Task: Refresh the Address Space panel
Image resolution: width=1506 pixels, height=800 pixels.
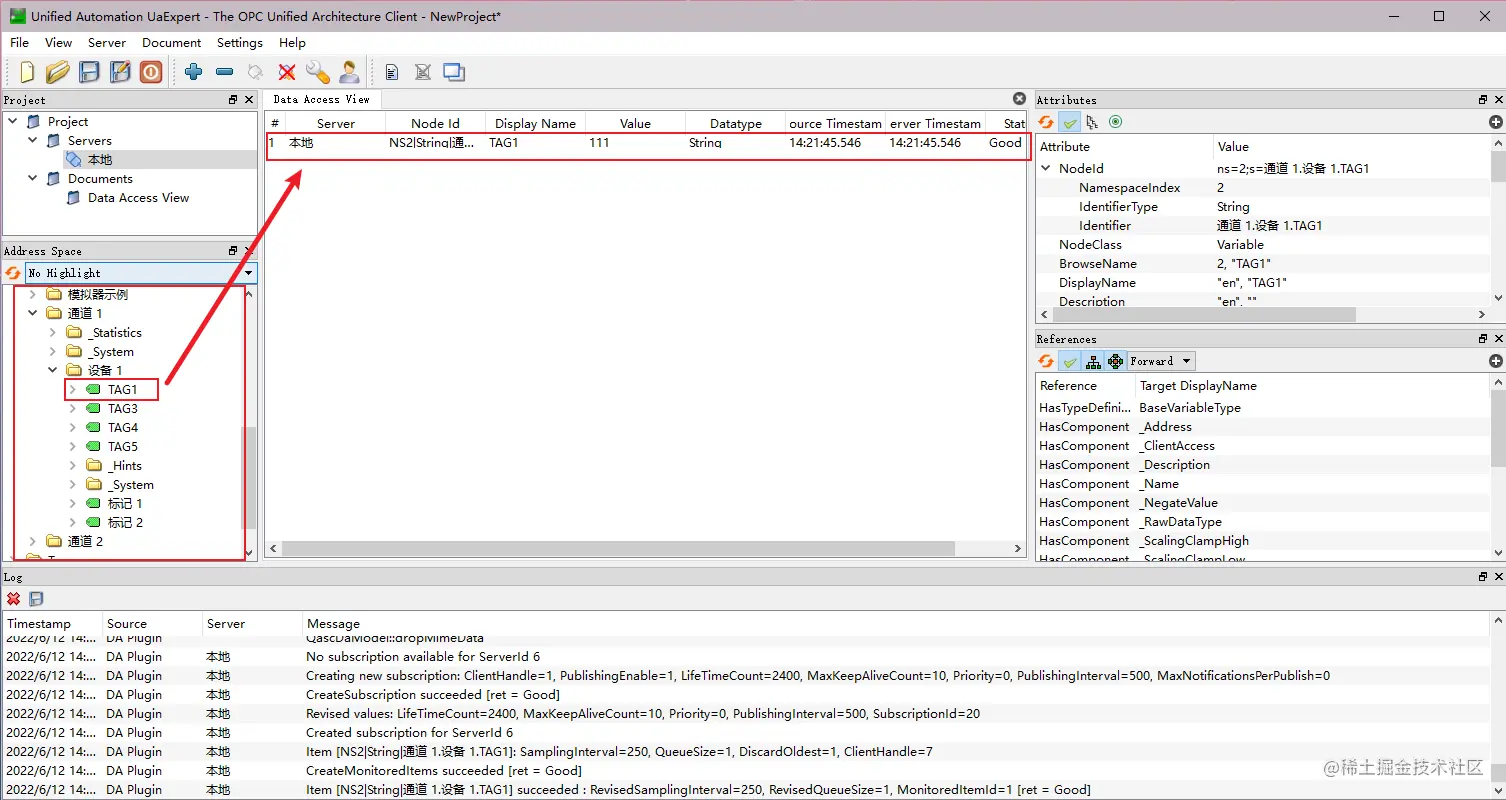Action: [13, 273]
